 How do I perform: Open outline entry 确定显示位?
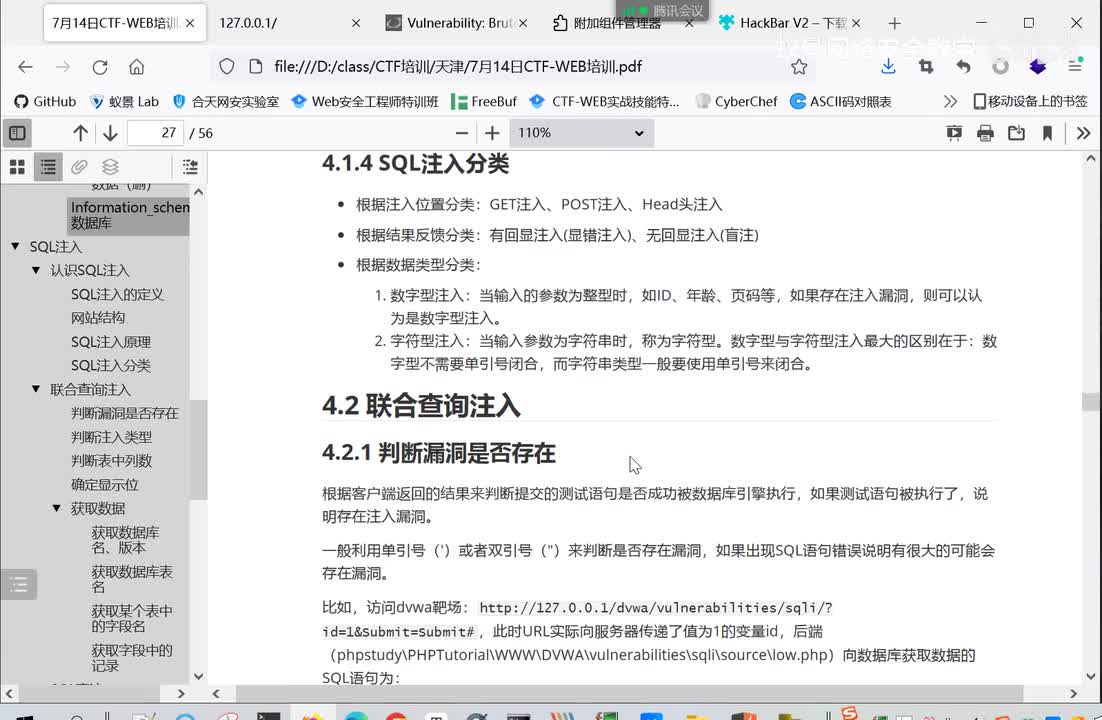[x=104, y=484]
